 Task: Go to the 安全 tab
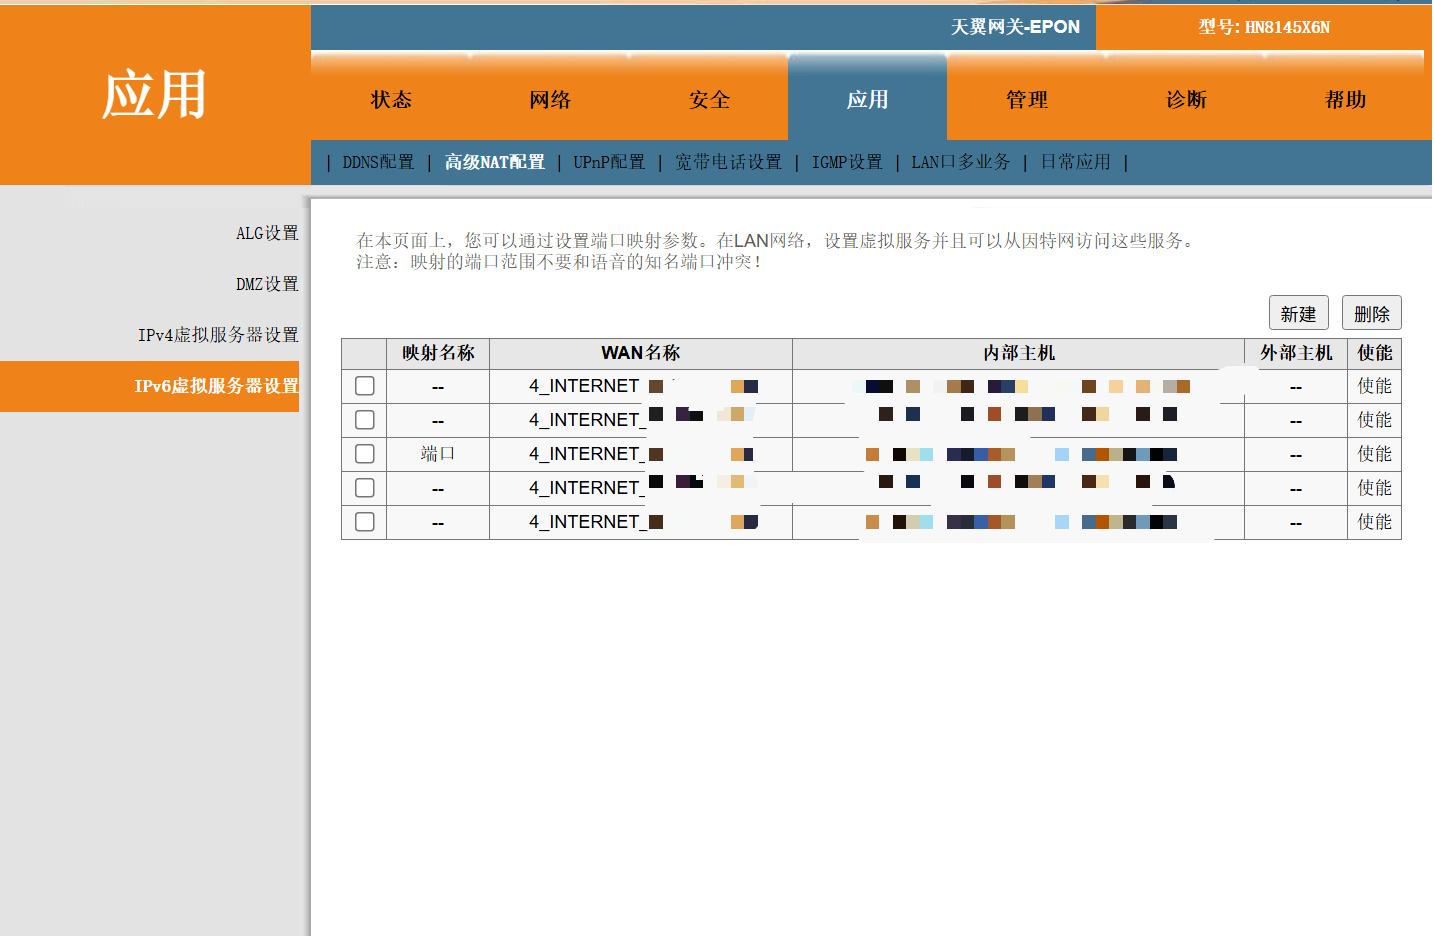(709, 100)
